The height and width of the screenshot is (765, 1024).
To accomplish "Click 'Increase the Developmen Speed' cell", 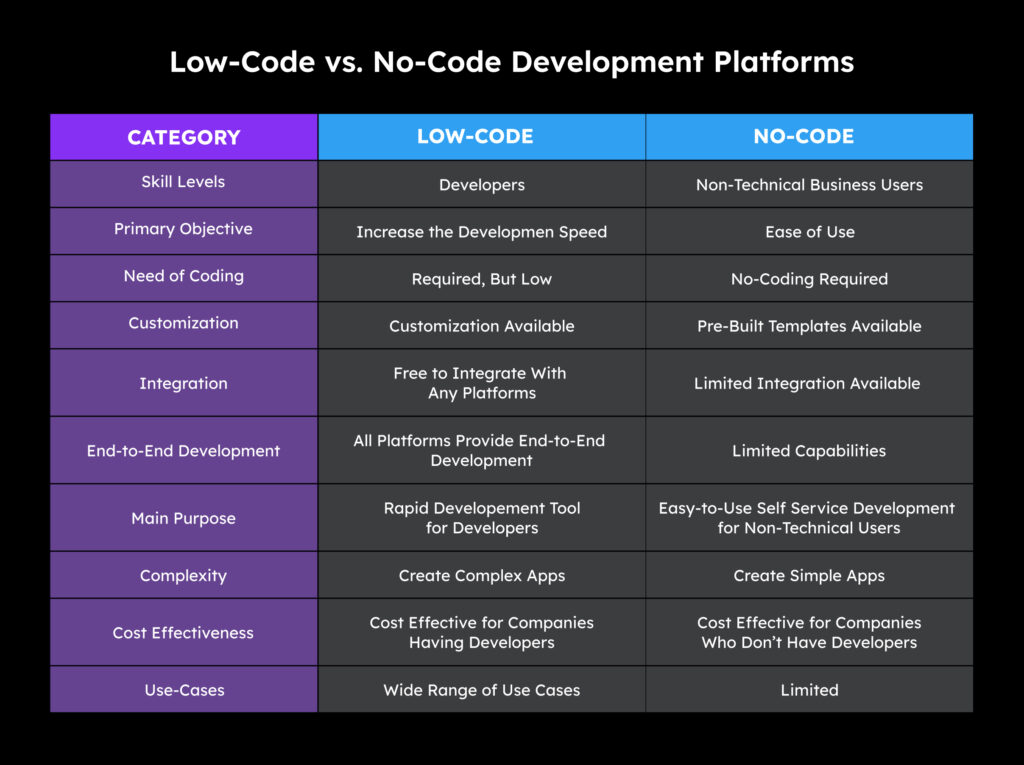I will tap(482, 232).
